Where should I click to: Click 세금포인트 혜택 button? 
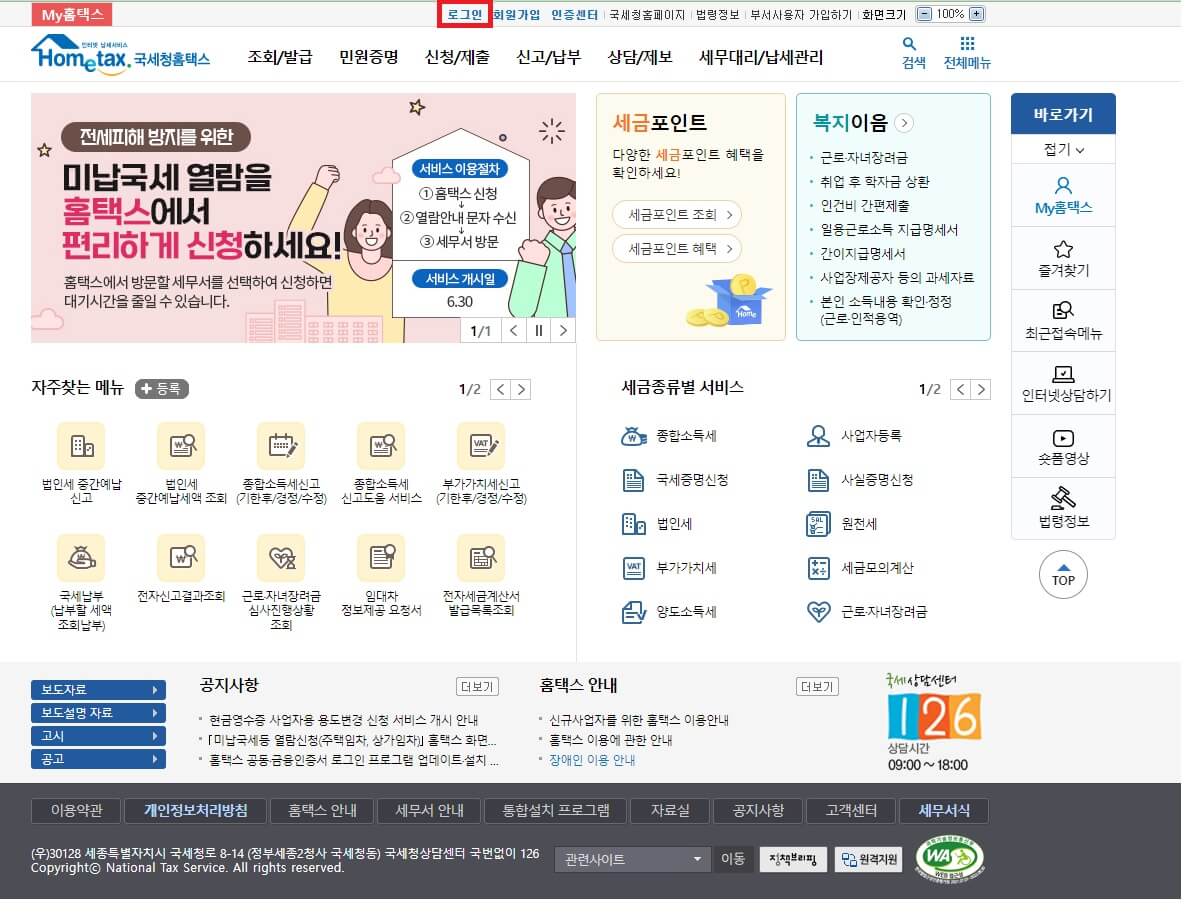[677, 249]
